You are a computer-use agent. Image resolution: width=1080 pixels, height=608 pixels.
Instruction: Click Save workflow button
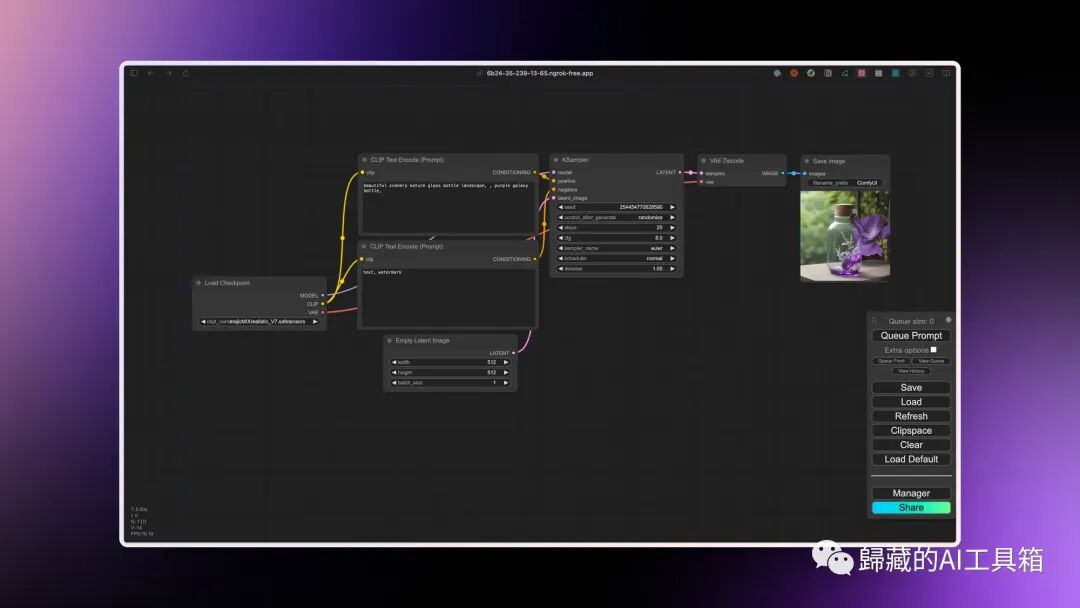911,388
